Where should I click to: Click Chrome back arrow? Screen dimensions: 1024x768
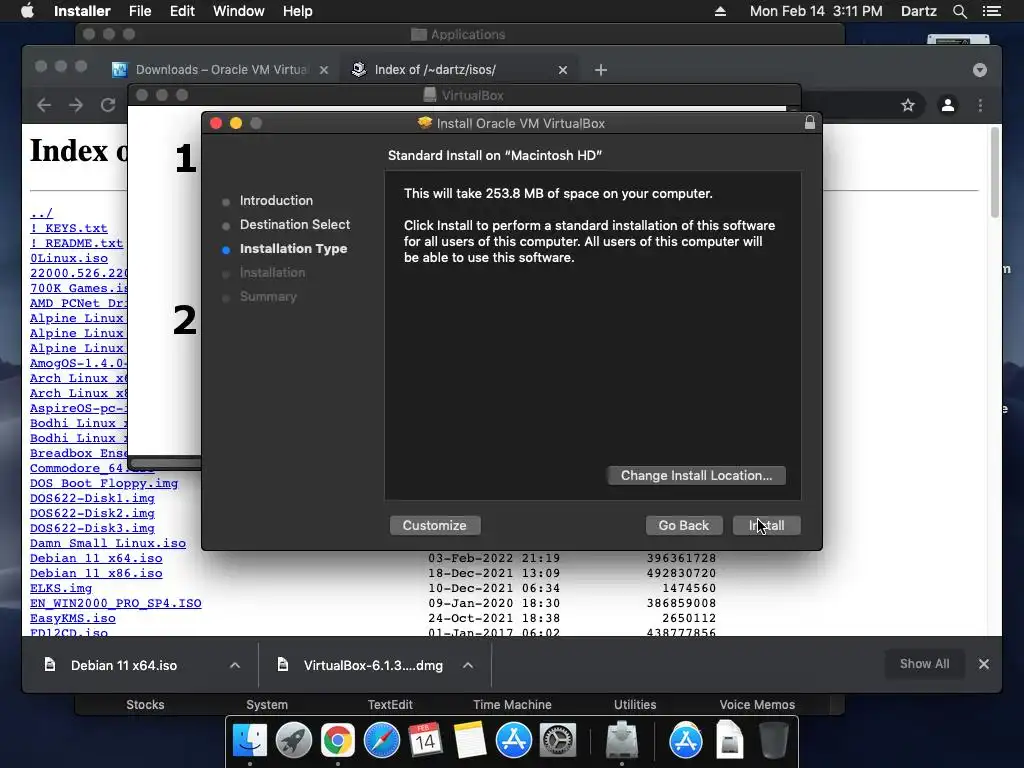coord(44,105)
